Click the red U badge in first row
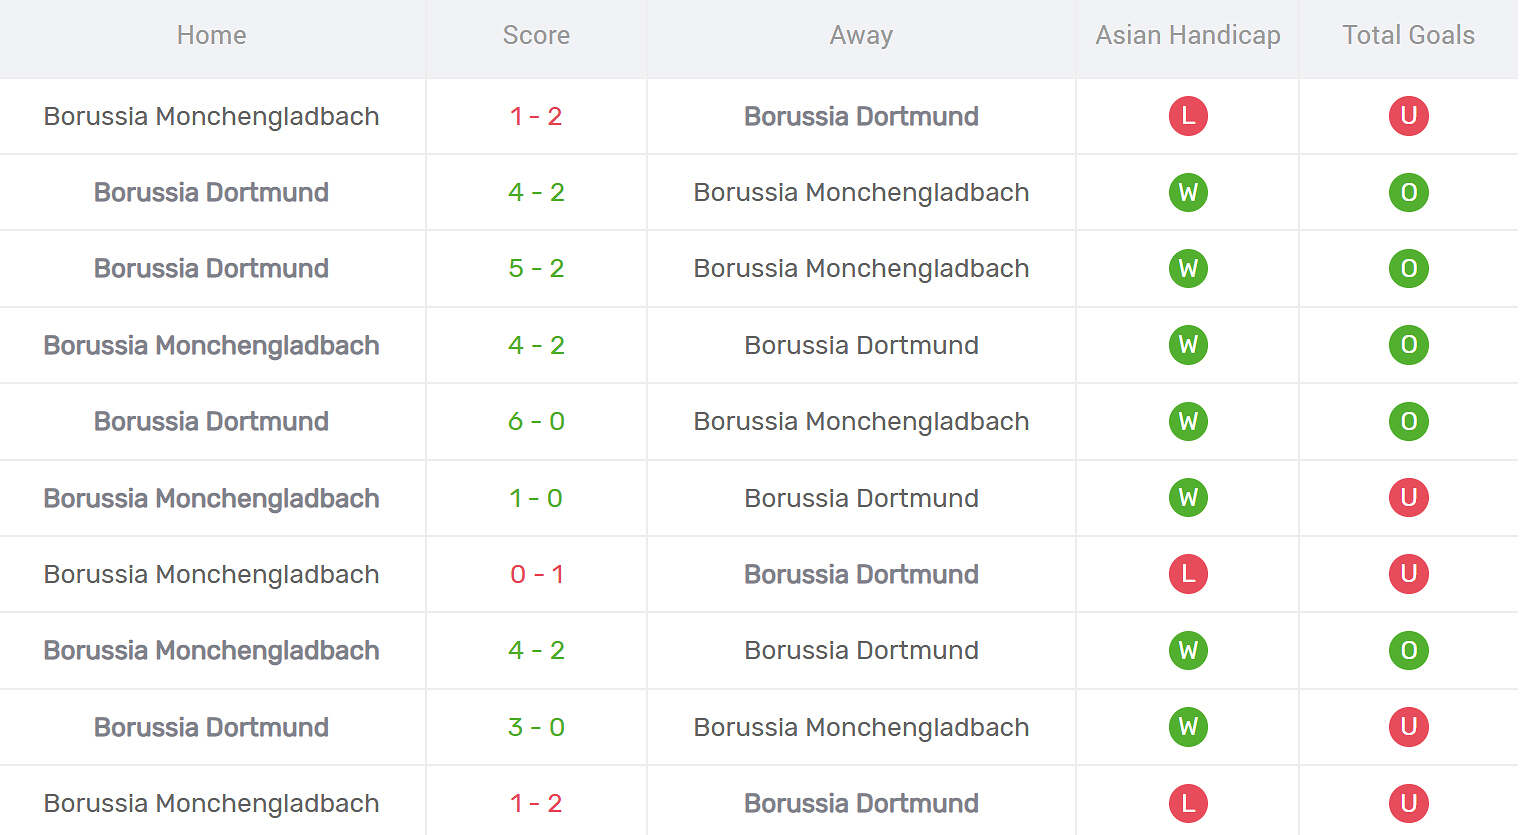The image size is (1521, 835). pyautogui.click(x=1408, y=116)
